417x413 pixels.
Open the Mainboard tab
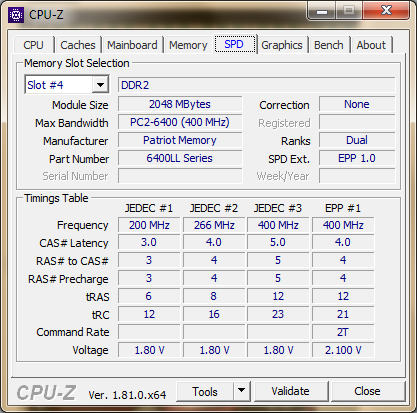[x=132, y=45]
